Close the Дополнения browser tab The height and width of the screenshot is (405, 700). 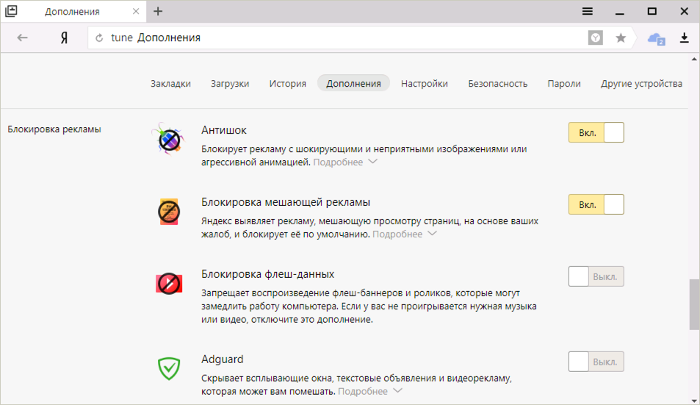136,12
